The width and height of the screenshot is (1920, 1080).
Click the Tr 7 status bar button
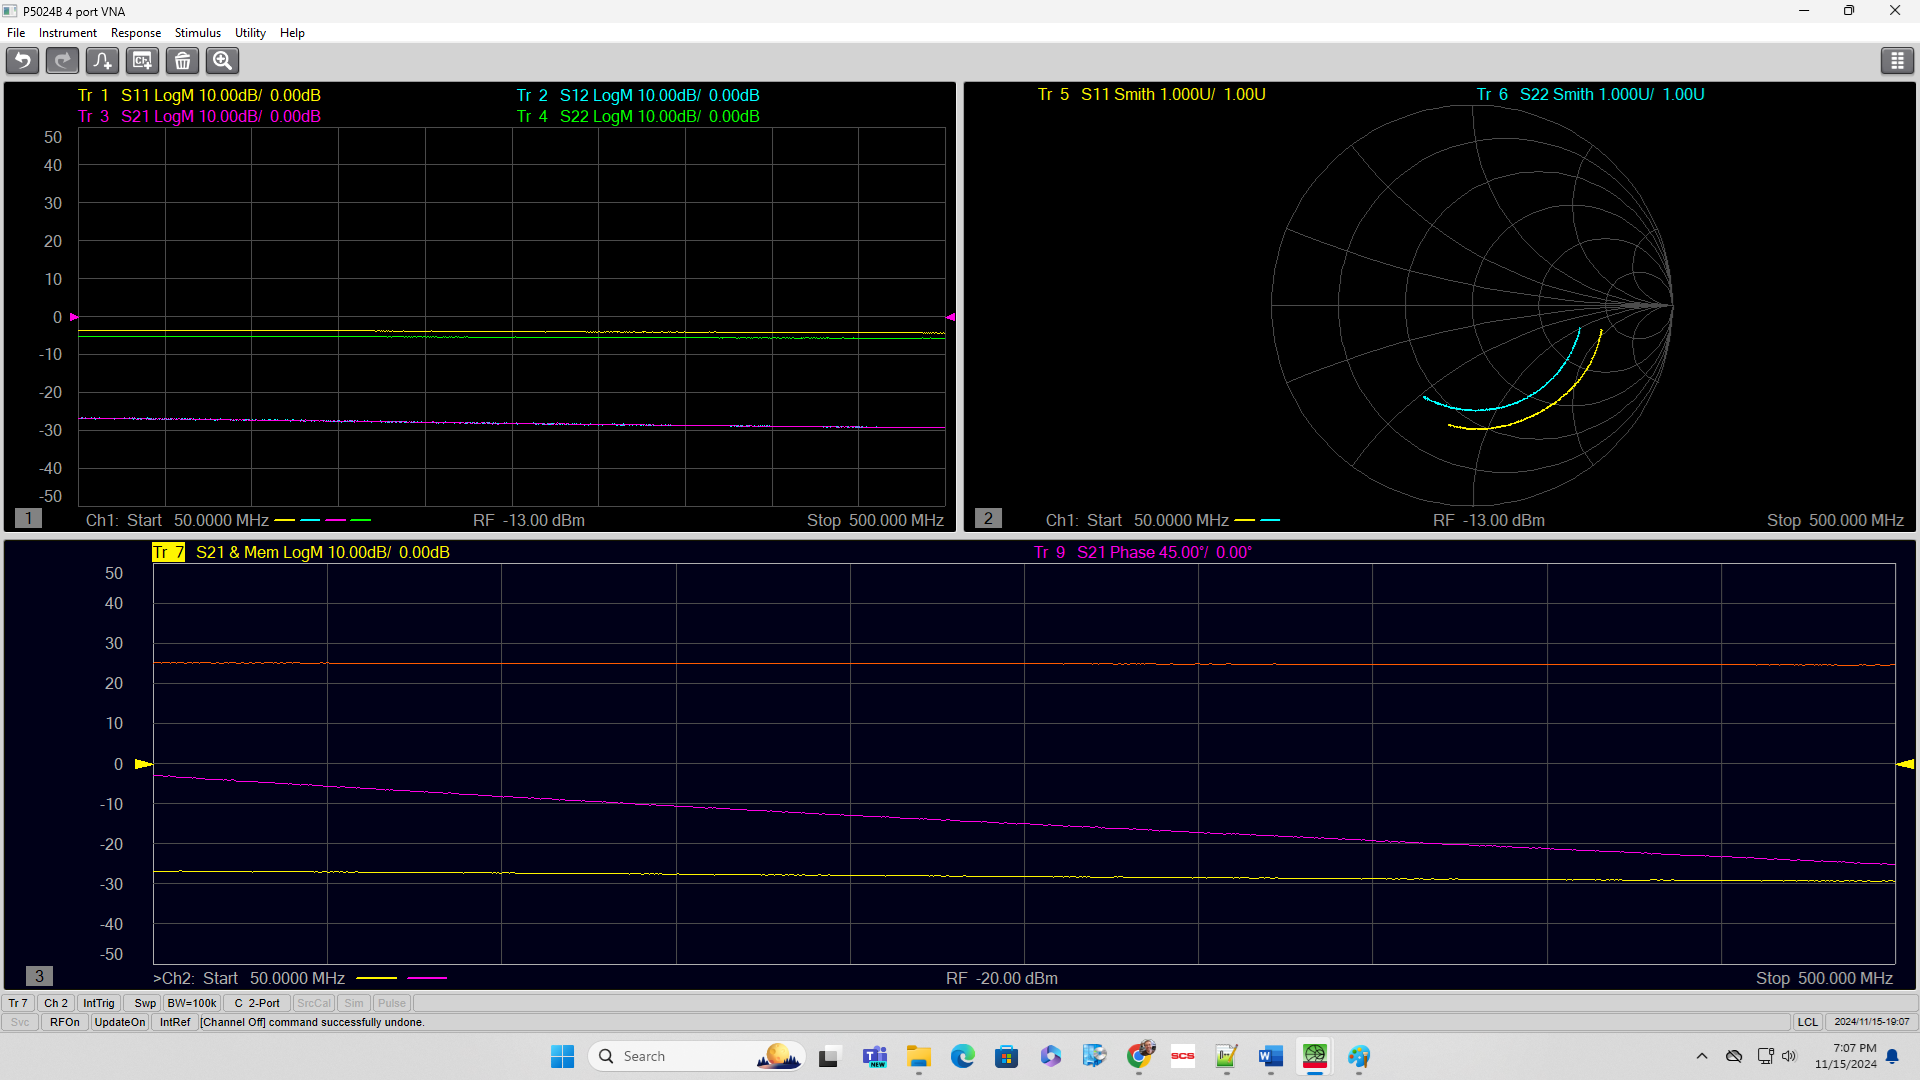tap(18, 1003)
